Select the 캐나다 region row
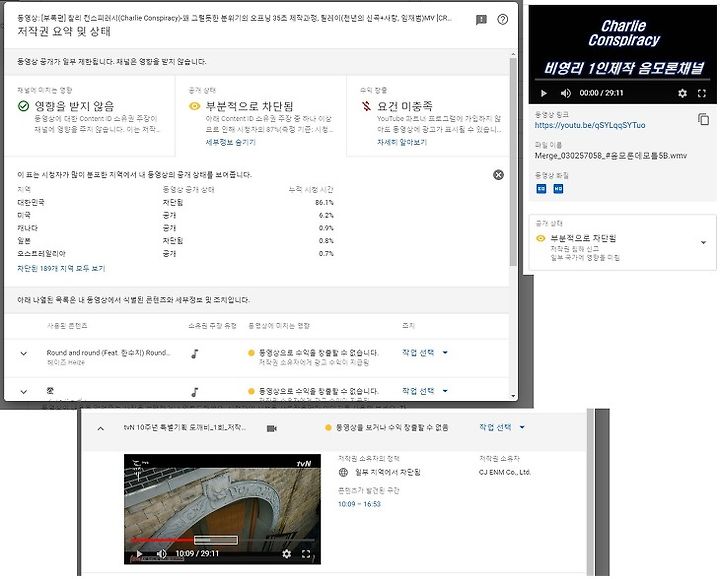 [x=175, y=228]
